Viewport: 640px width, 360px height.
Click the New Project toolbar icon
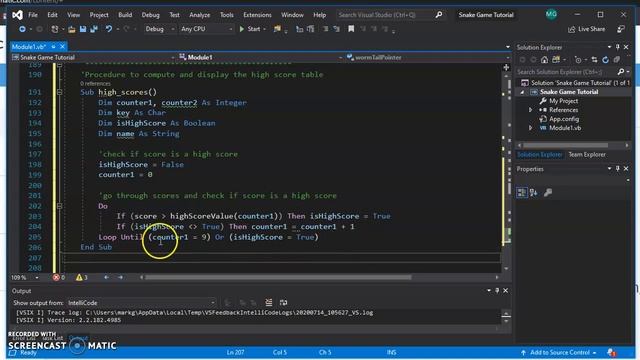(x=55, y=29)
